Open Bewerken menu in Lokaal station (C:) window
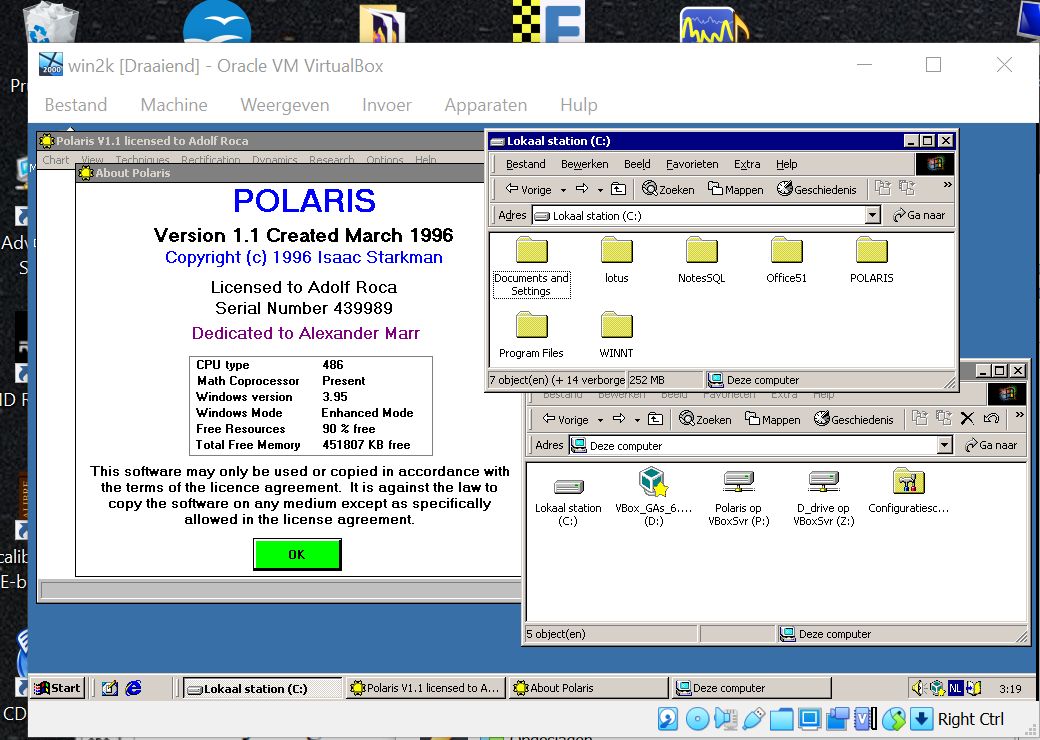The height and width of the screenshot is (740, 1040). 584,164
